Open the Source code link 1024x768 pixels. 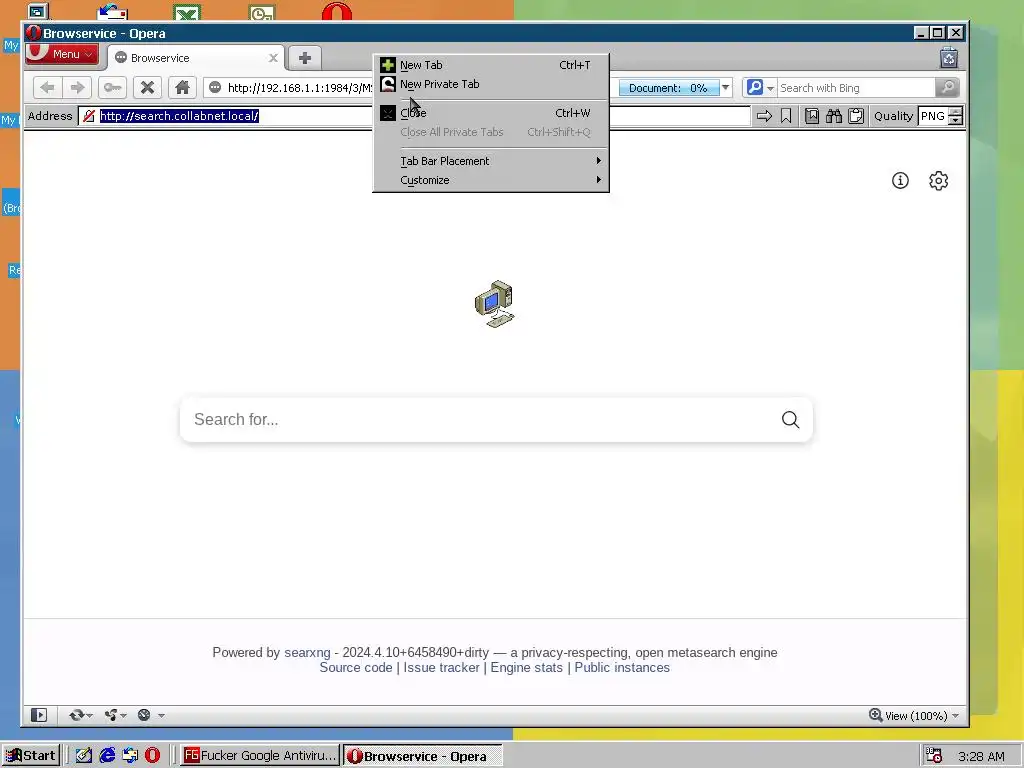(356, 667)
